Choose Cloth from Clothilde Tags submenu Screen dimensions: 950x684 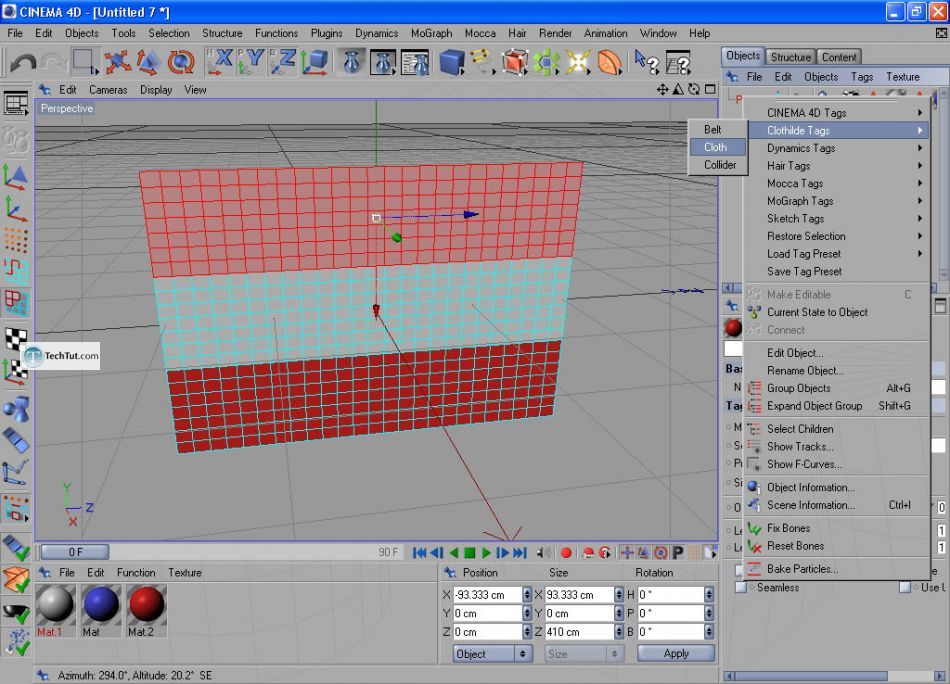718,147
